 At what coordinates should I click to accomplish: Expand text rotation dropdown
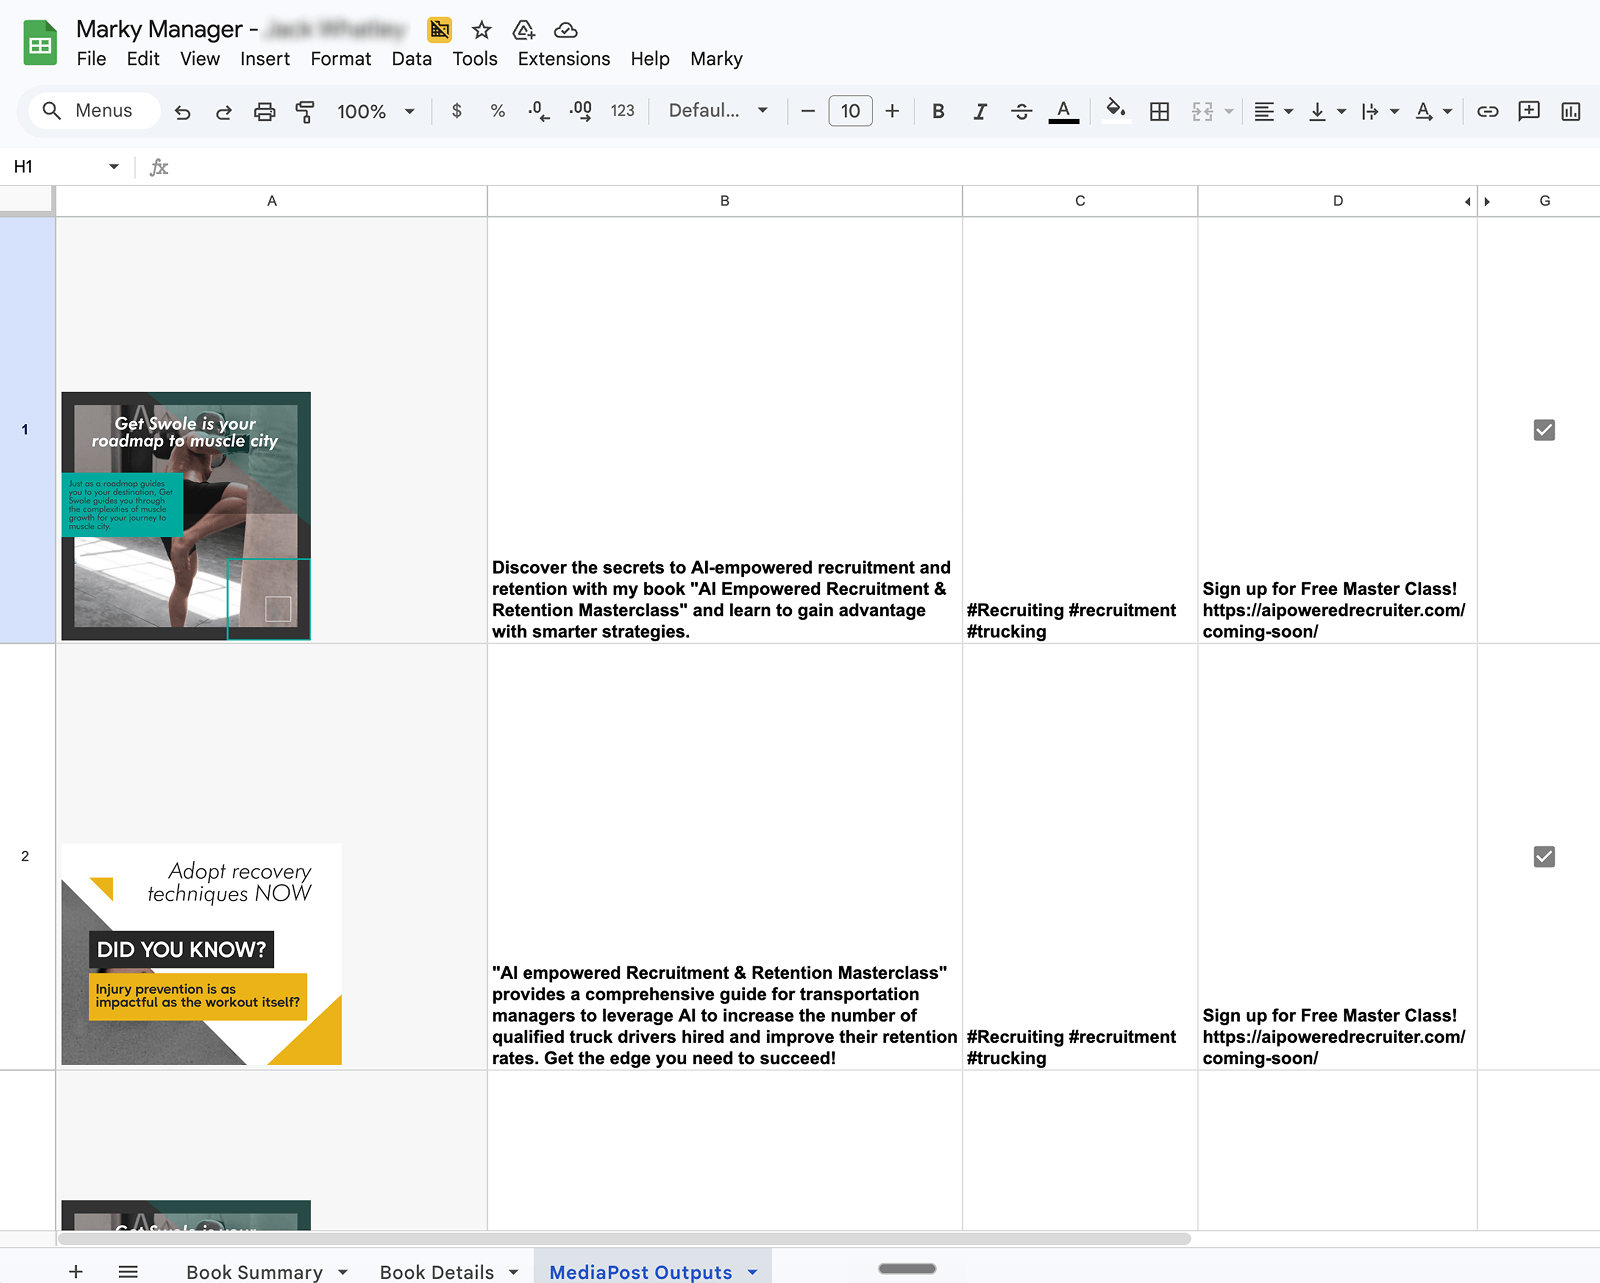1448,111
